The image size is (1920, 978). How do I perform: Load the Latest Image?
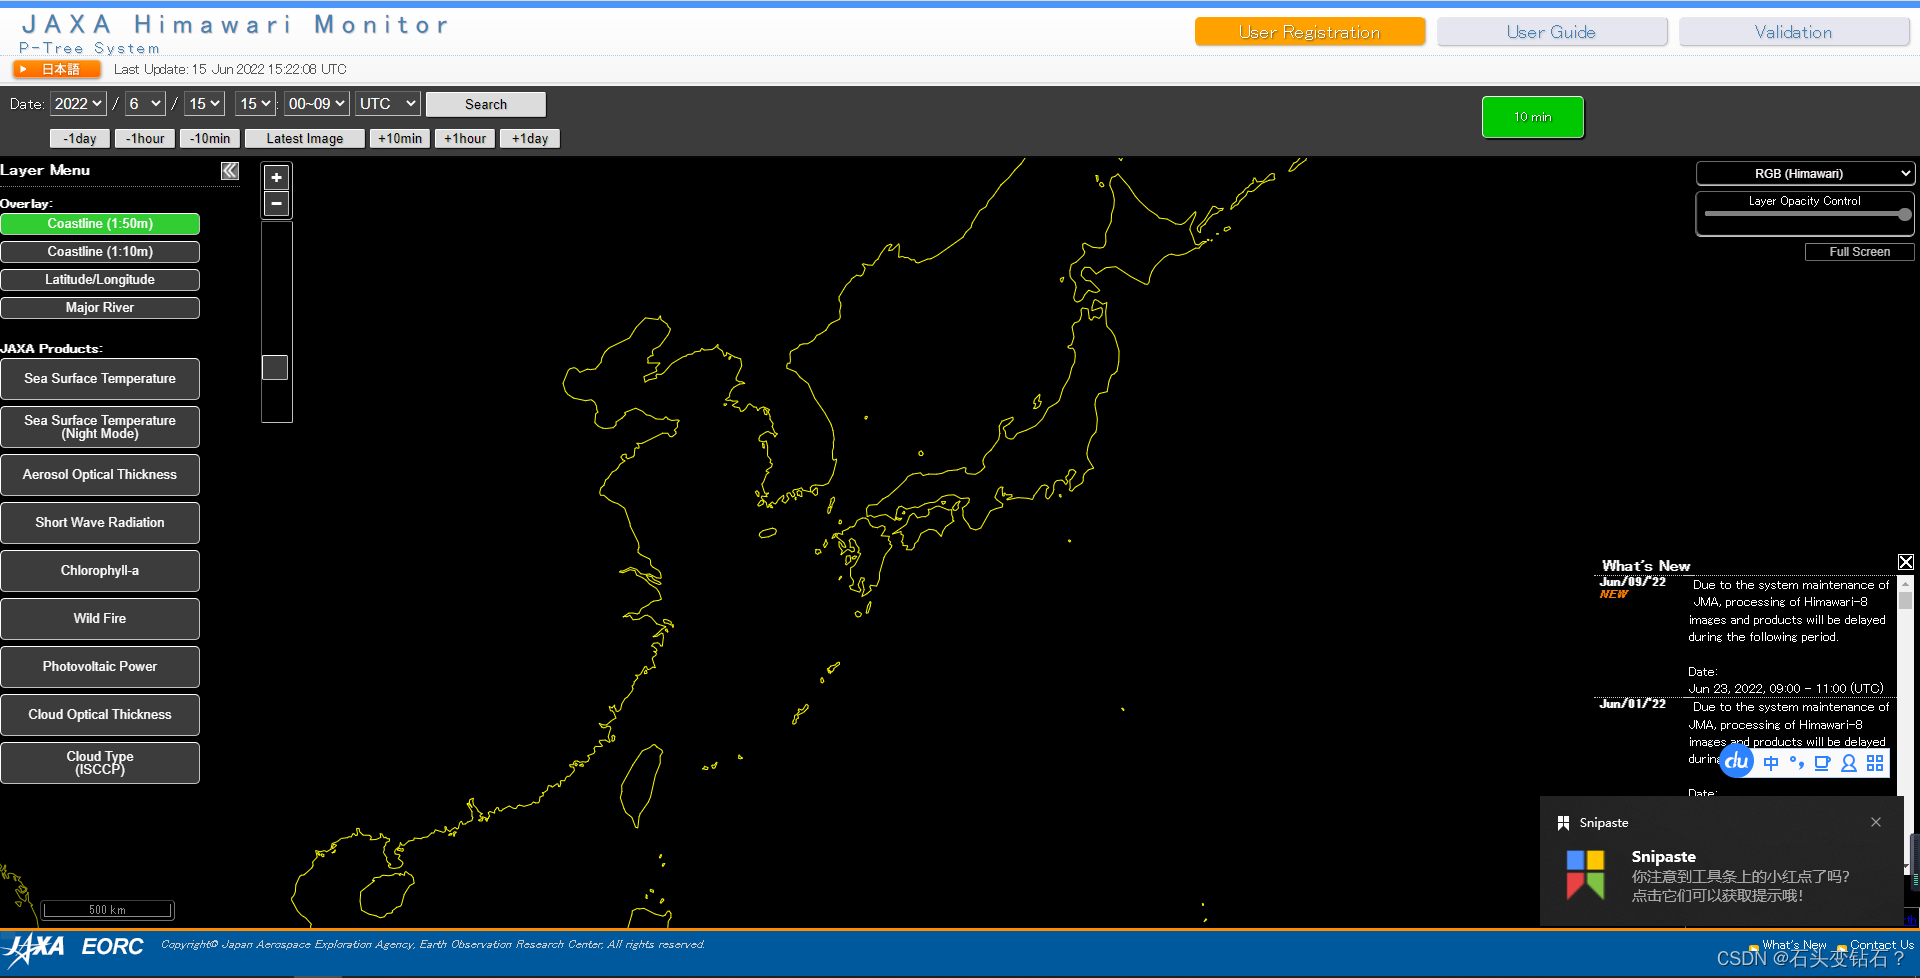coord(305,139)
